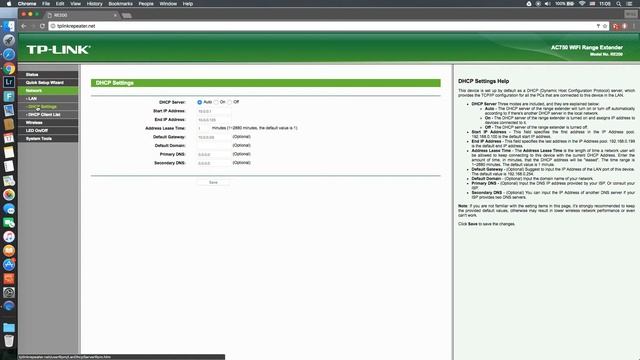Open the Apple menu
The height and width of the screenshot is (360, 640).
point(9,4)
